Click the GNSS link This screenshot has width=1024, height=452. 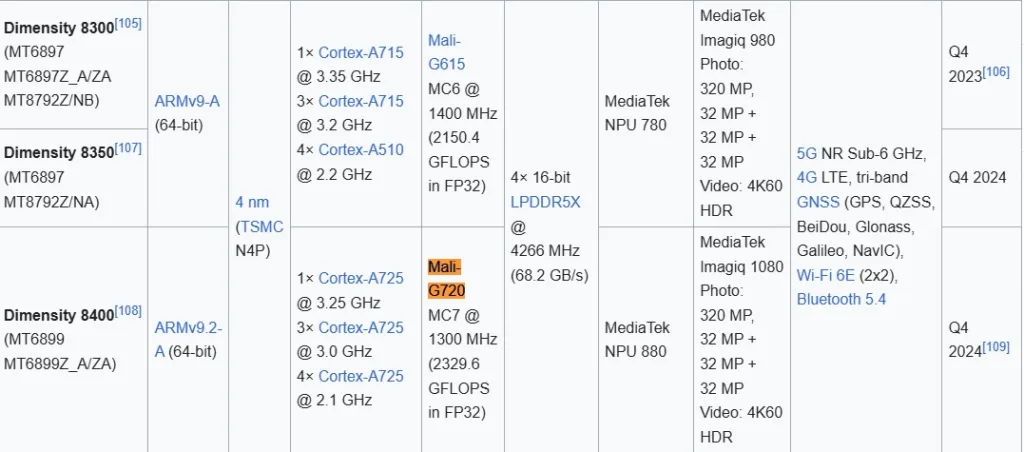click(818, 202)
